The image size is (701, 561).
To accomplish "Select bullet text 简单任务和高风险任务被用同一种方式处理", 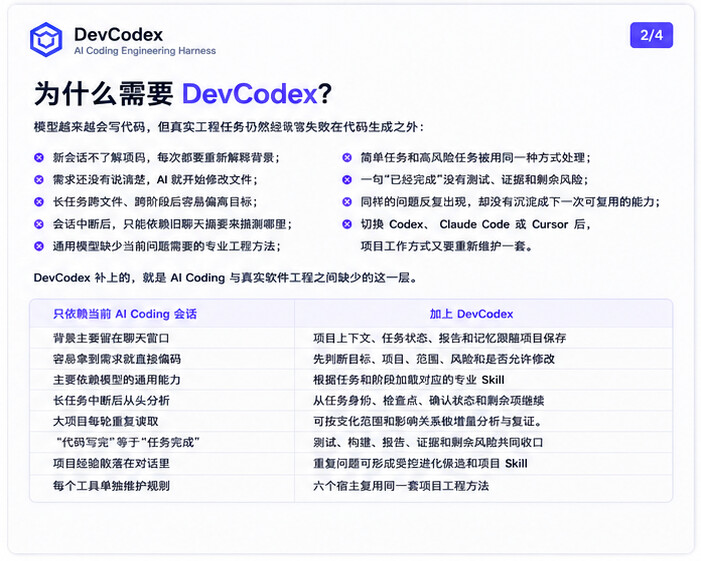I will [476, 158].
